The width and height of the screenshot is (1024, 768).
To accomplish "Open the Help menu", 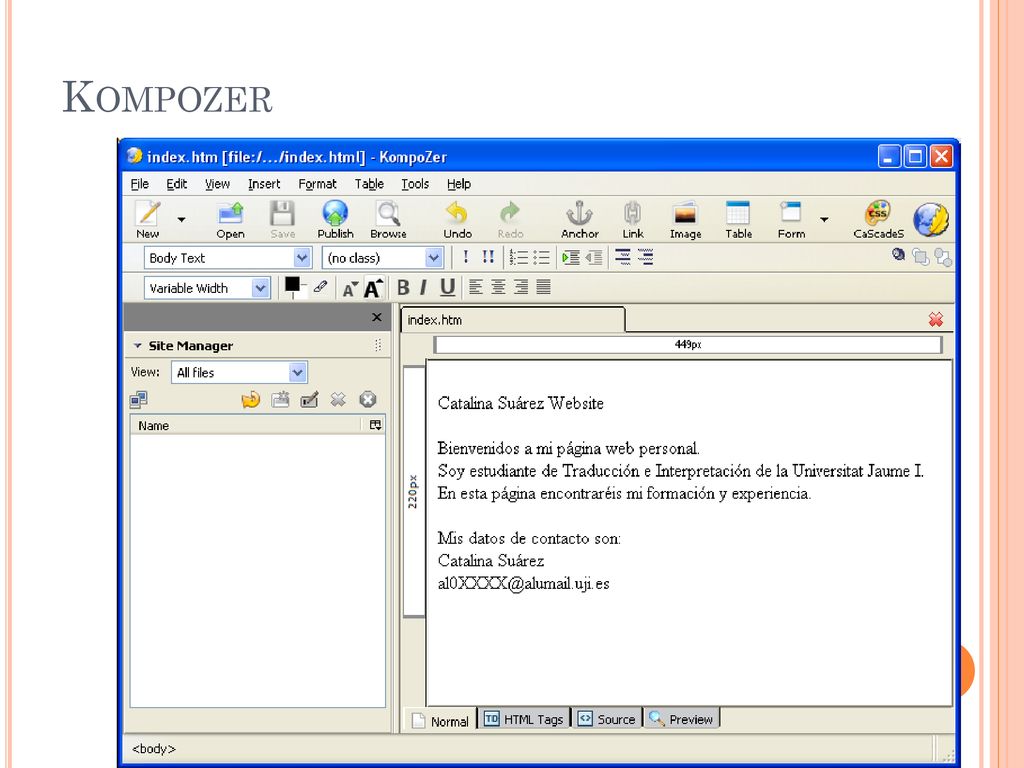I will (x=458, y=184).
